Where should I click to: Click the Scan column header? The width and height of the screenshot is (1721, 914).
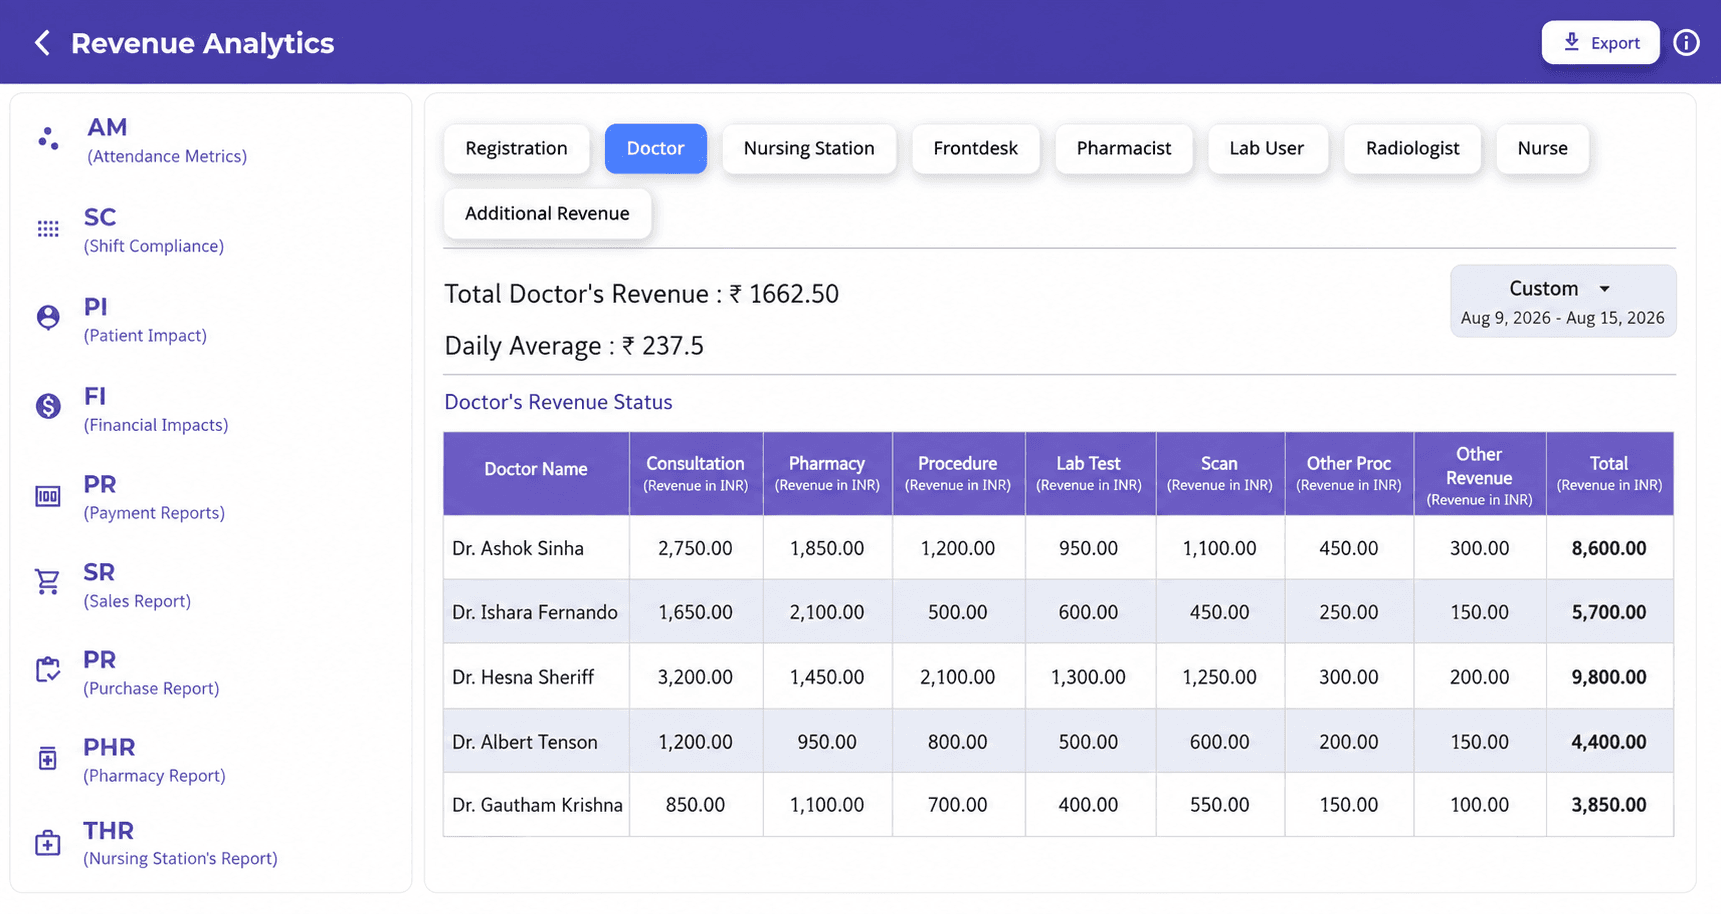(x=1220, y=473)
